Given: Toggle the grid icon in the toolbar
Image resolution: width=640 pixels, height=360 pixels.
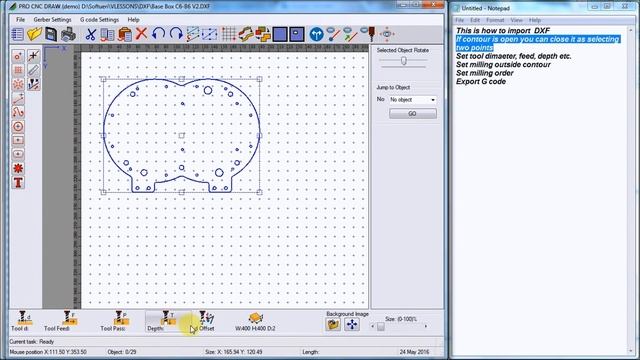Looking at the screenshot, I should (229, 34).
